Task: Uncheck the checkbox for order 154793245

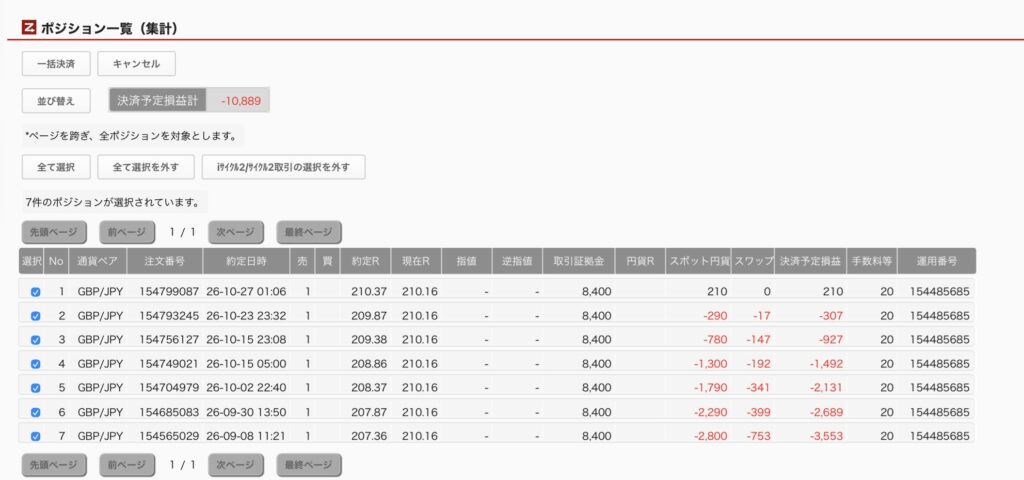Action: (35, 316)
